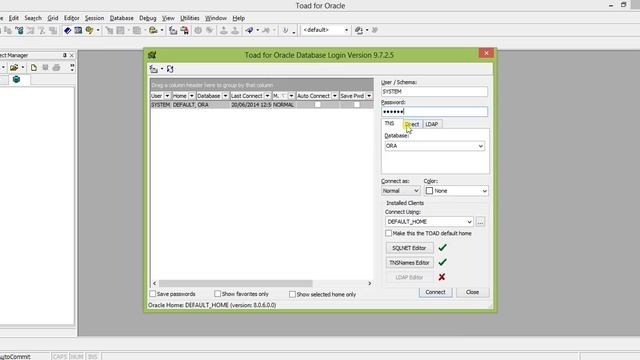Click the connection grid horizontal scrollbar

236,283
